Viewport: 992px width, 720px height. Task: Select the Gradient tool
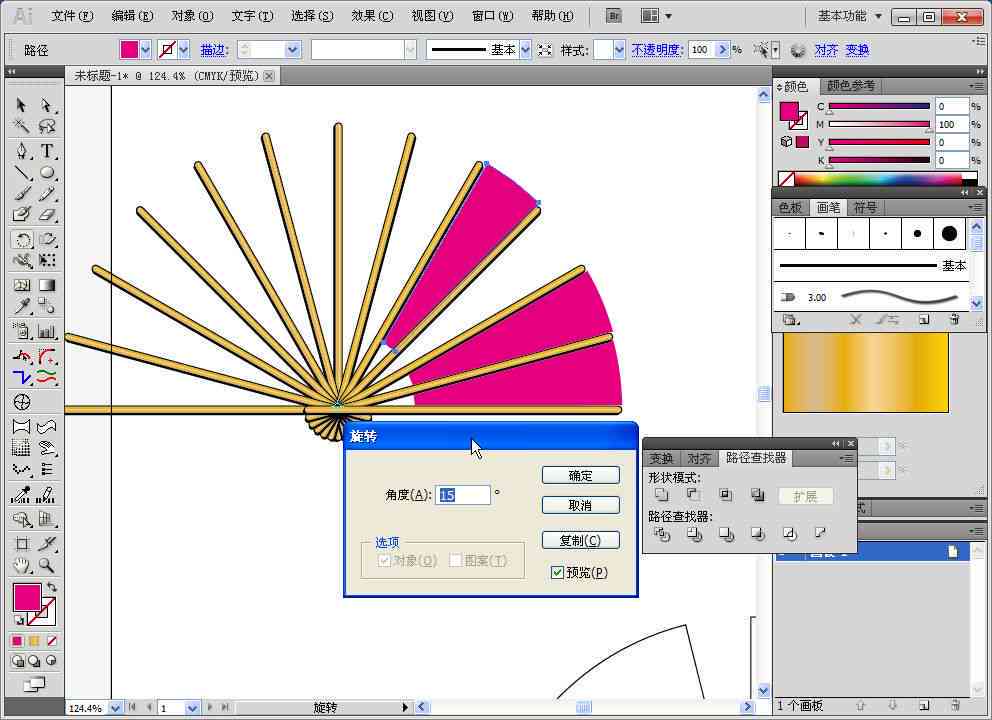(46, 285)
